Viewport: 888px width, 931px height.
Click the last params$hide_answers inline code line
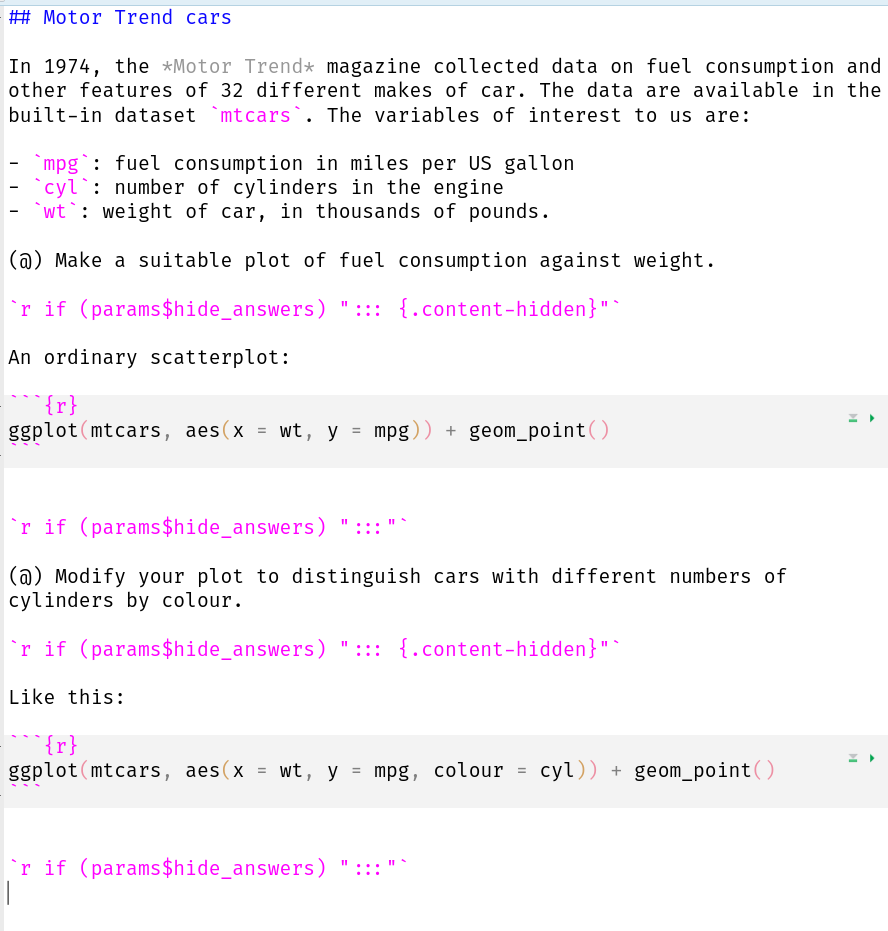(x=208, y=868)
